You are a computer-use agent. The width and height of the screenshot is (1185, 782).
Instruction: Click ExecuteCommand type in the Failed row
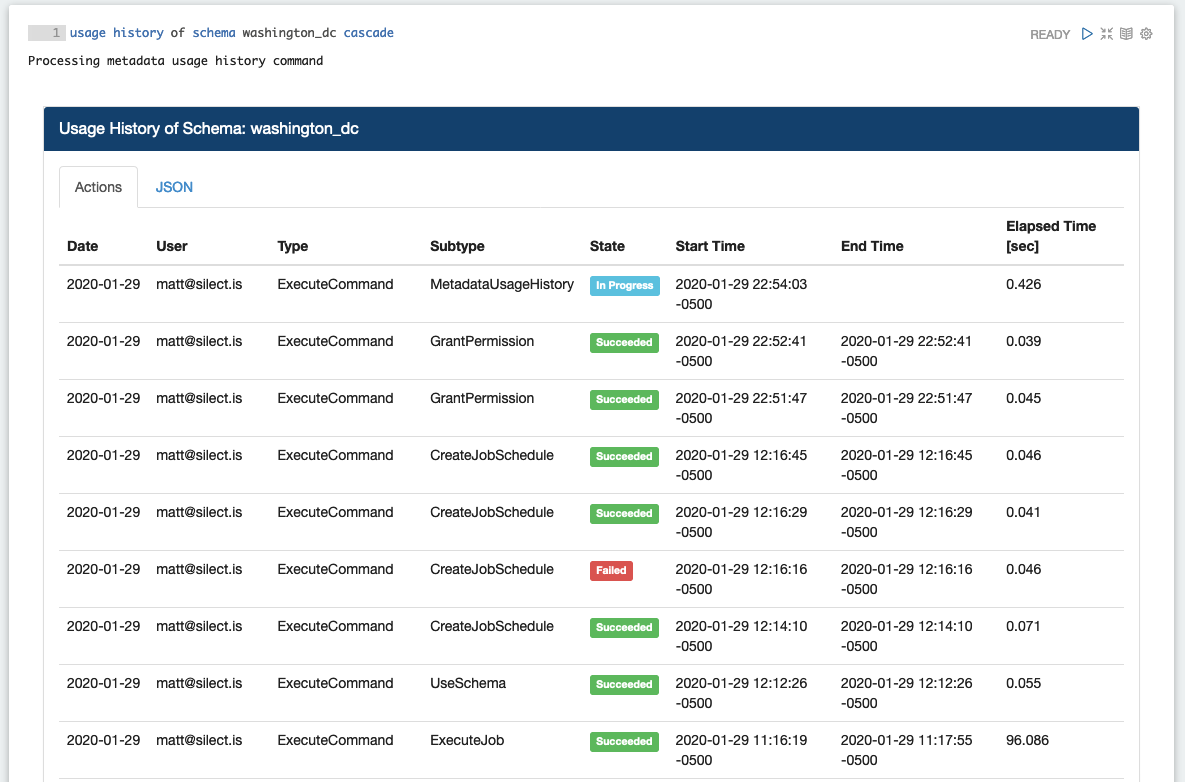pyautogui.click(x=335, y=570)
